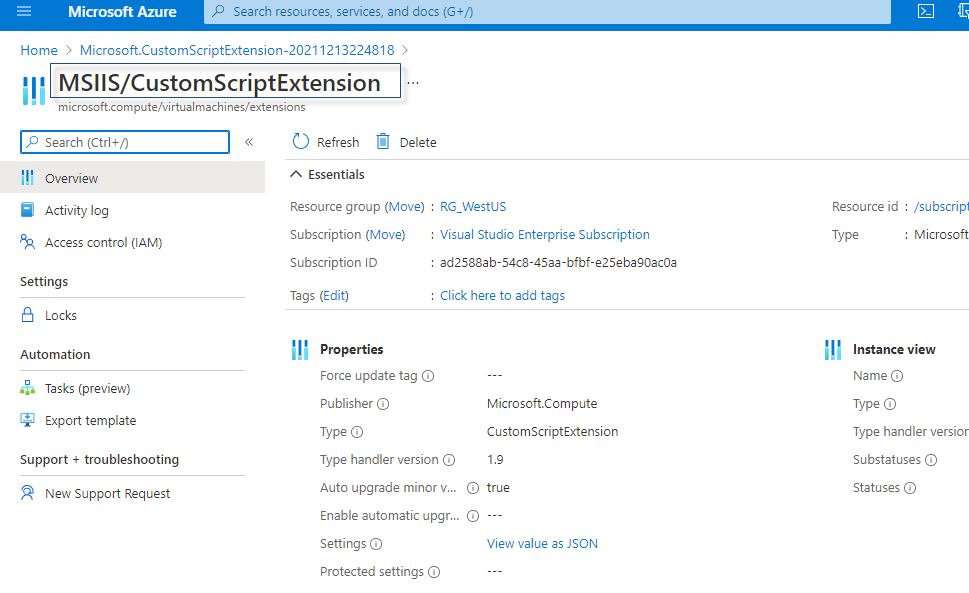Click the Type handler version value 1.9
Image resolution: width=969 pixels, height=593 pixels.
pos(495,460)
